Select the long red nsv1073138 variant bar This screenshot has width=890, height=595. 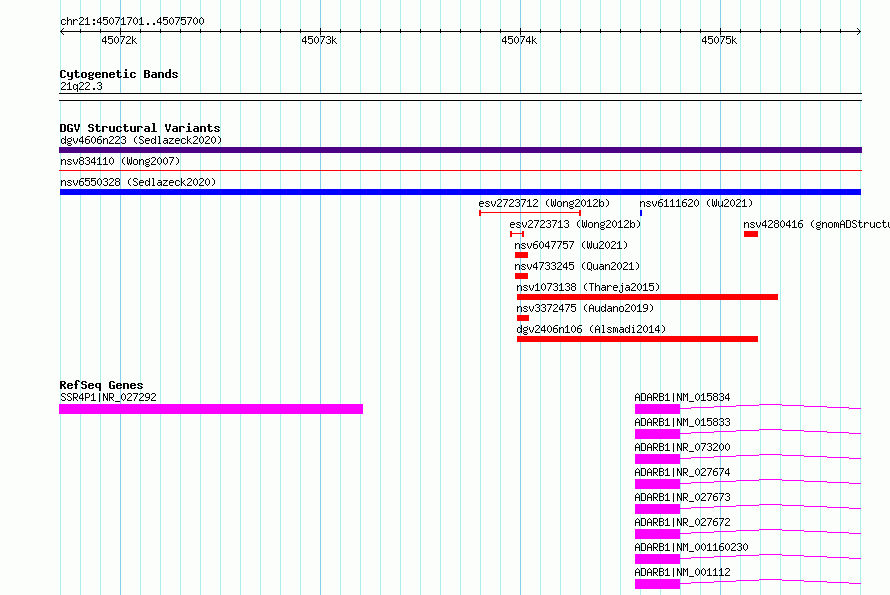tap(647, 297)
